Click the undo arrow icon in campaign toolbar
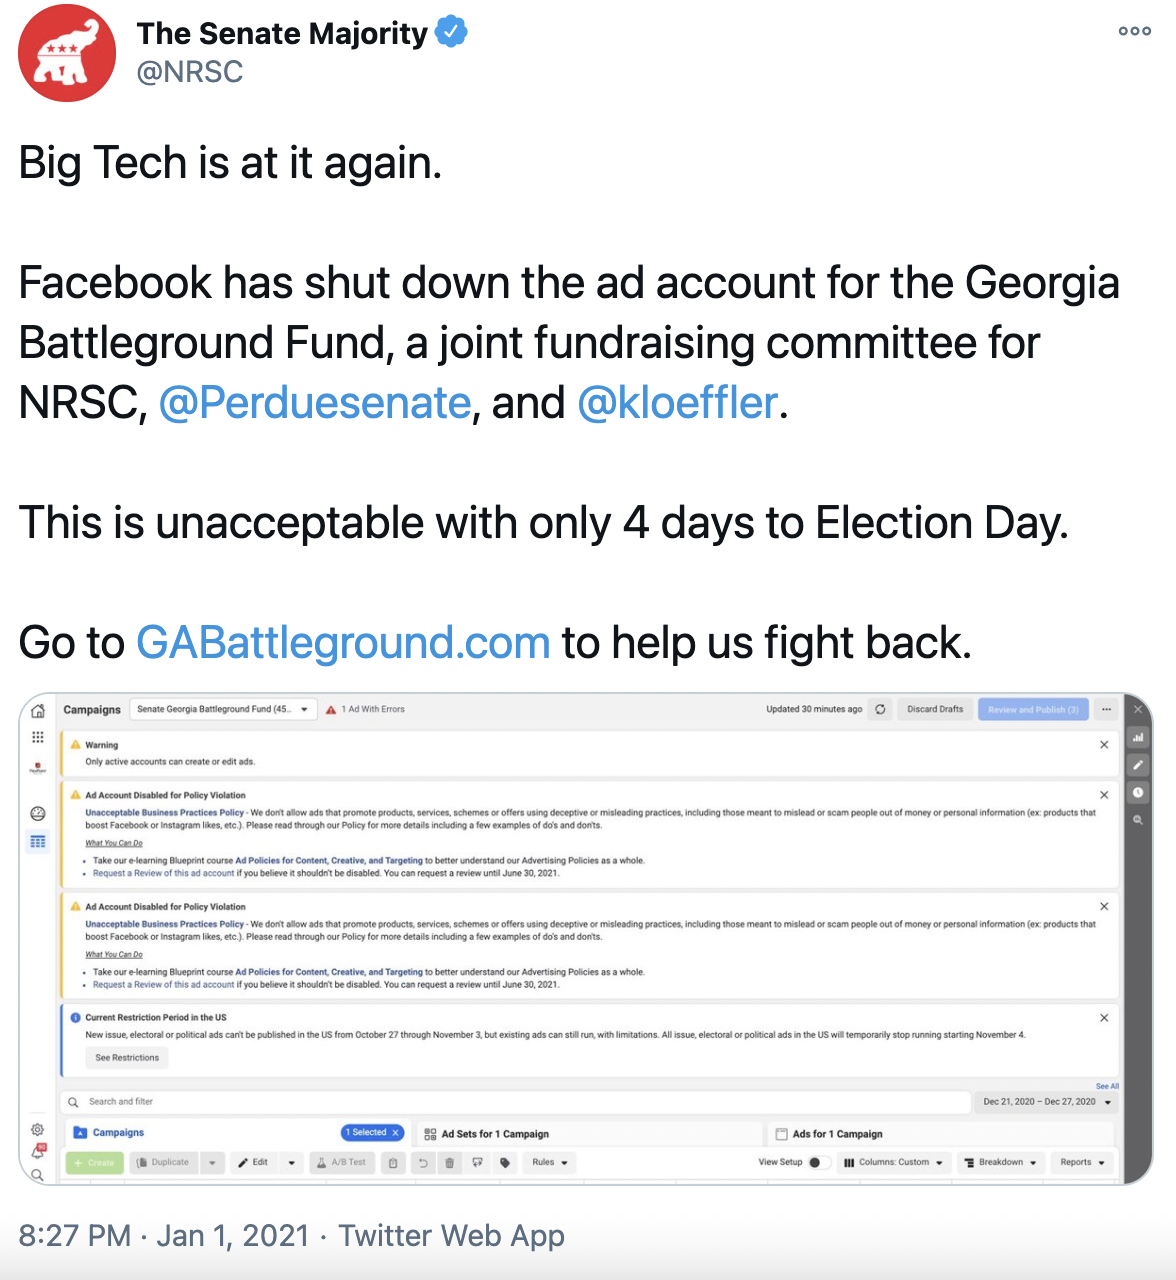This screenshot has width=1176, height=1280. pos(422,1162)
